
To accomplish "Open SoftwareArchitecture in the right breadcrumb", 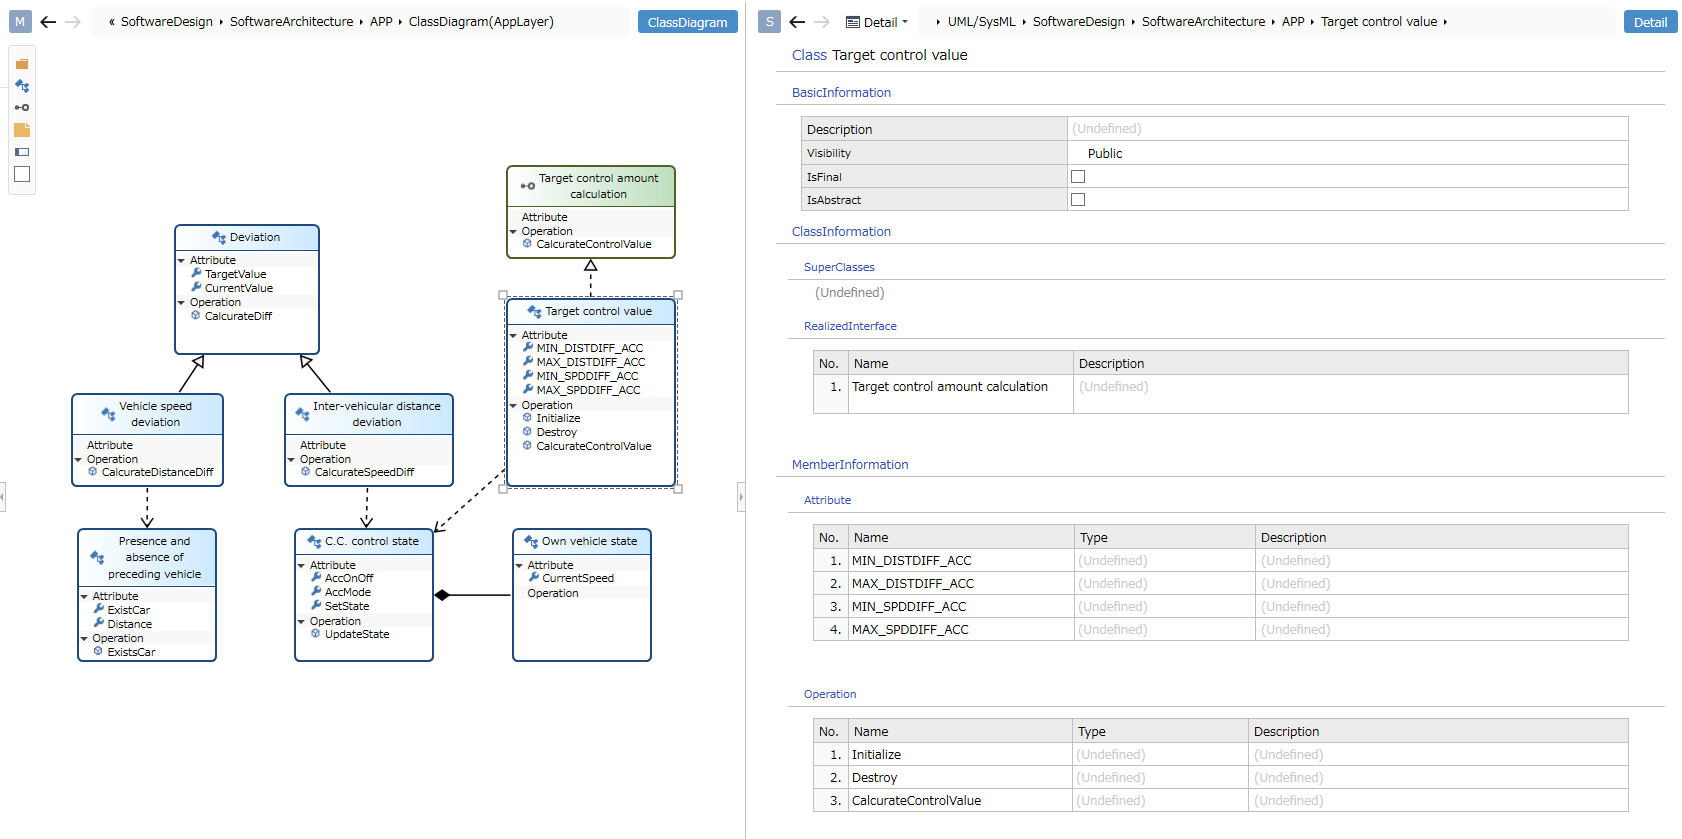I will tap(1203, 22).
